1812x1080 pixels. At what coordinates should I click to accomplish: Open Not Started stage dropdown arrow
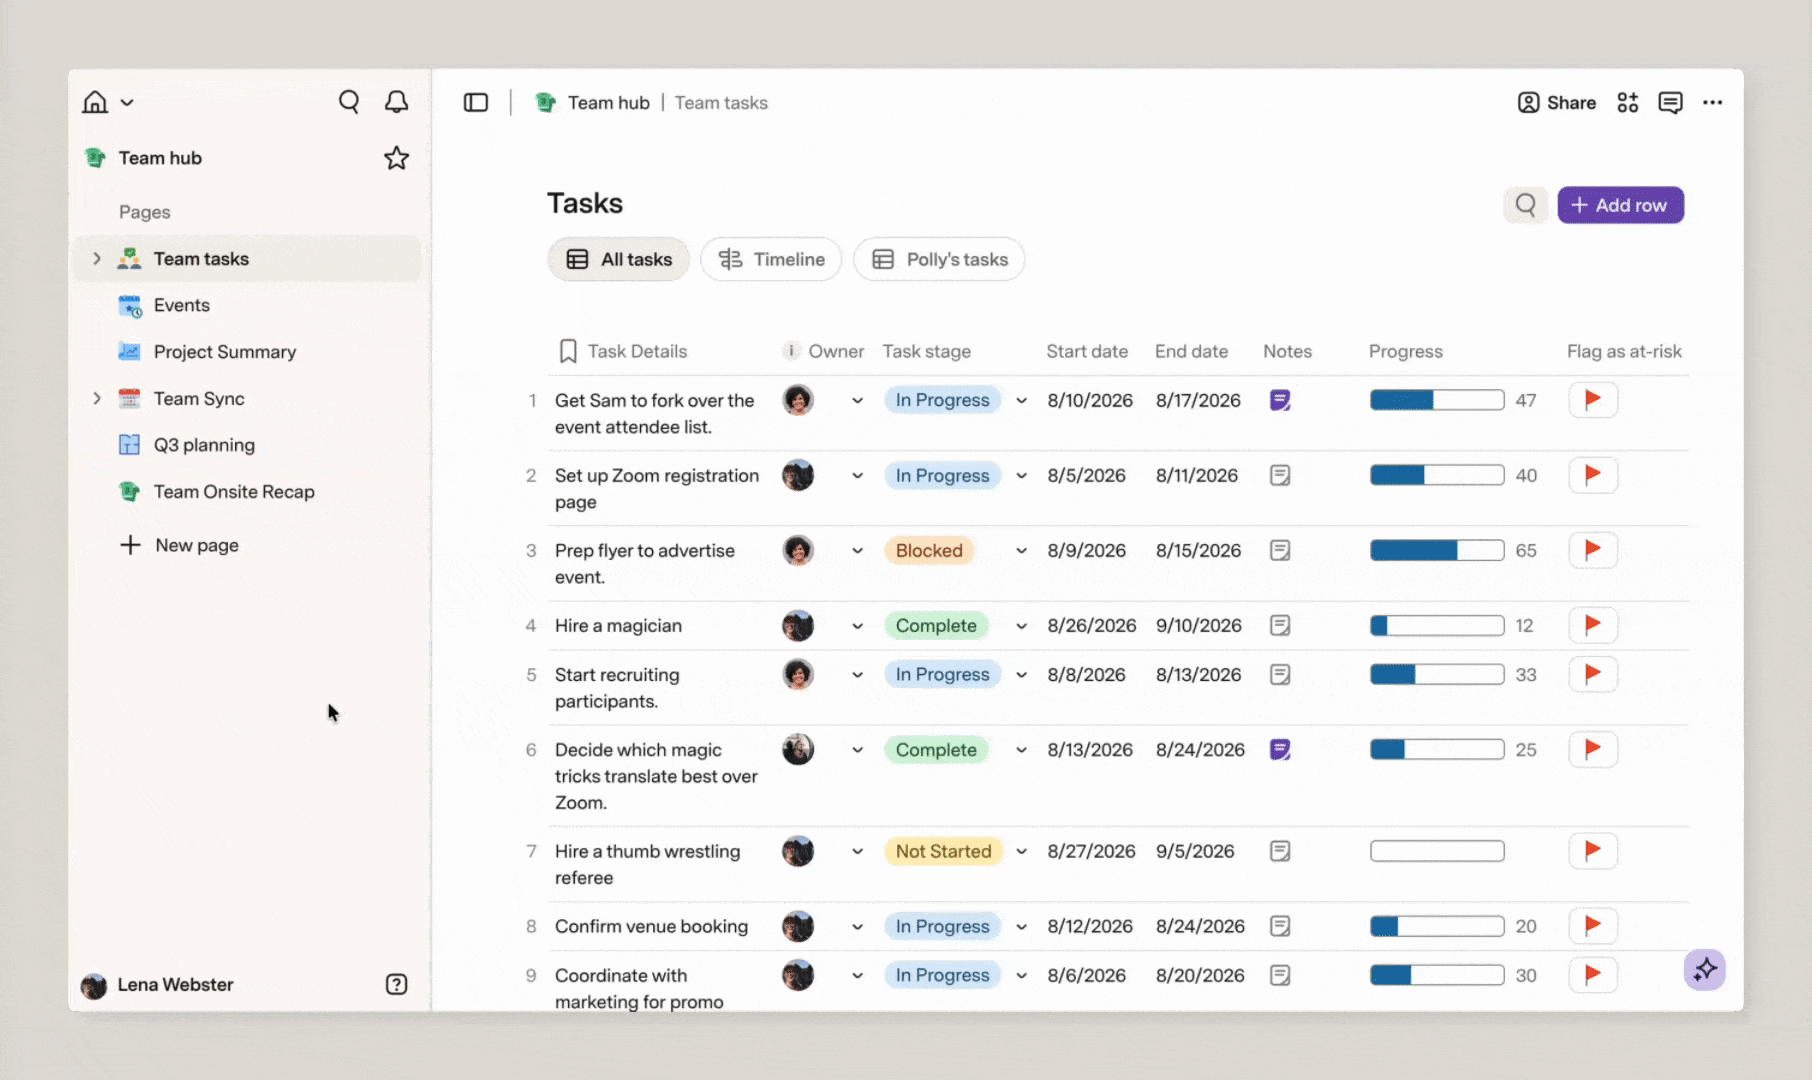[1021, 851]
